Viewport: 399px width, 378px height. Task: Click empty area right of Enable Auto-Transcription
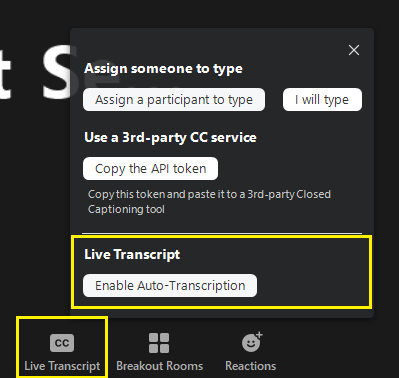[312, 286]
